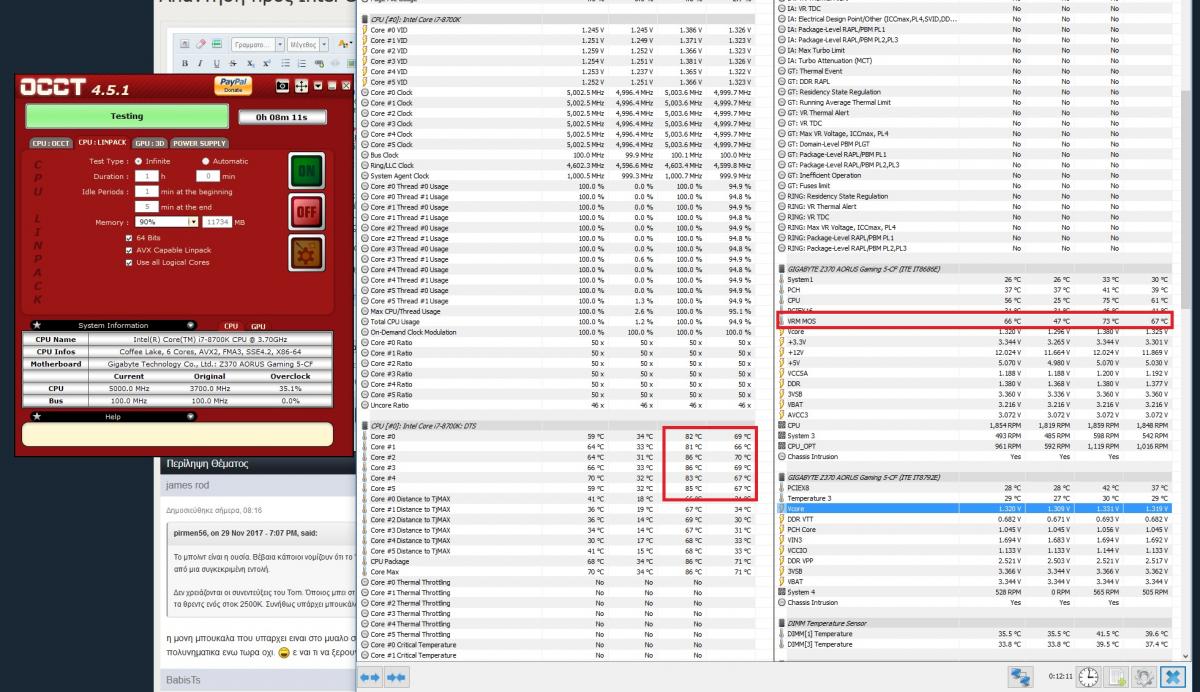This screenshot has height=692, width=1200.
Task: Click the idle minutes at the end field
Action: point(146,206)
